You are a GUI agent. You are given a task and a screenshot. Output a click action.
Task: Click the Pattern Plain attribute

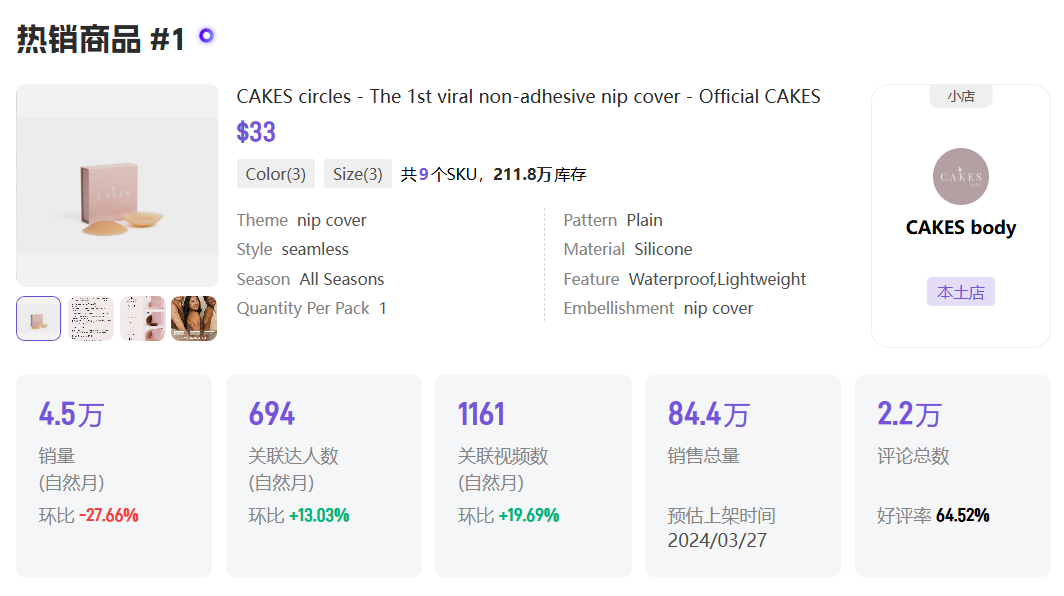click(x=613, y=220)
